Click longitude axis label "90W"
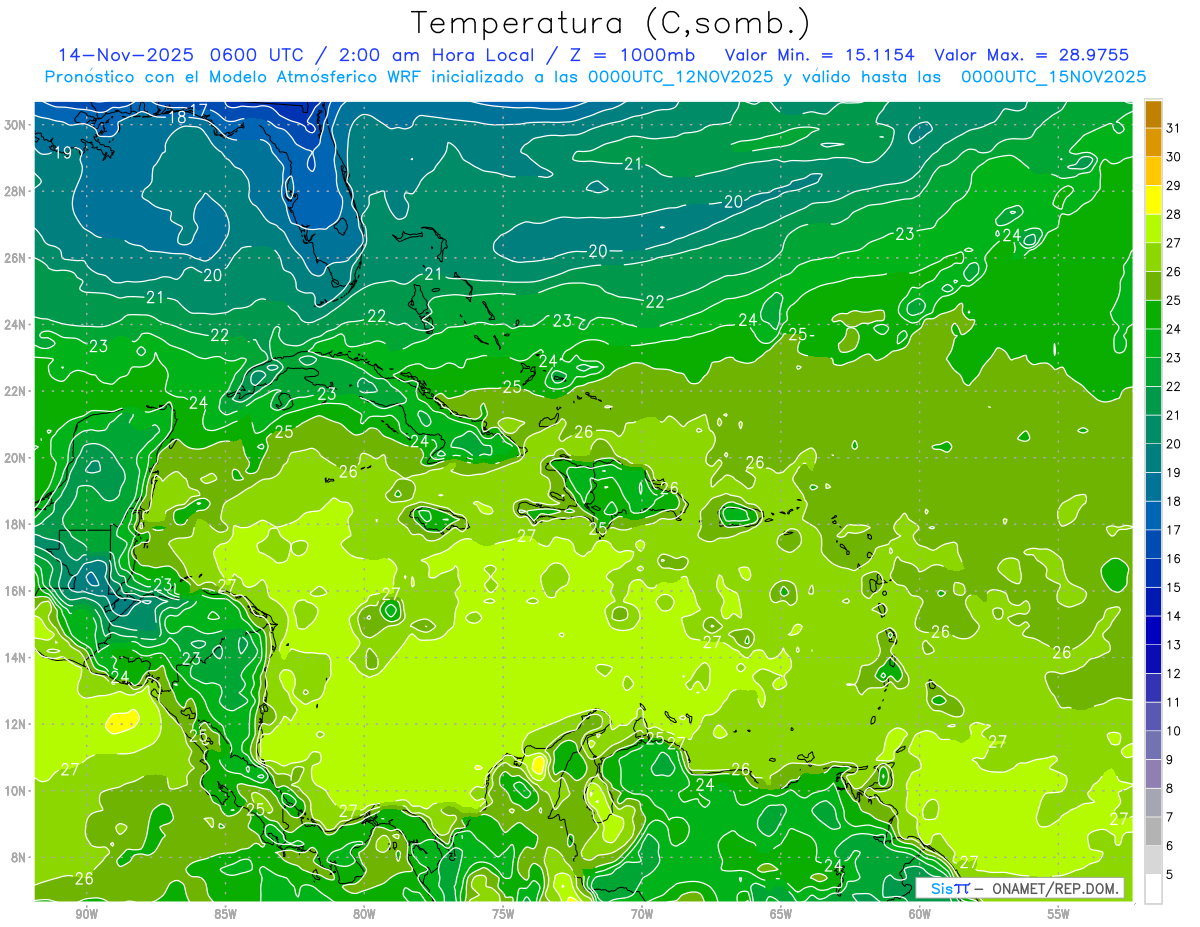Image resolution: width=1200 pixels, height=927 pixels. click(x=87, y=914)
